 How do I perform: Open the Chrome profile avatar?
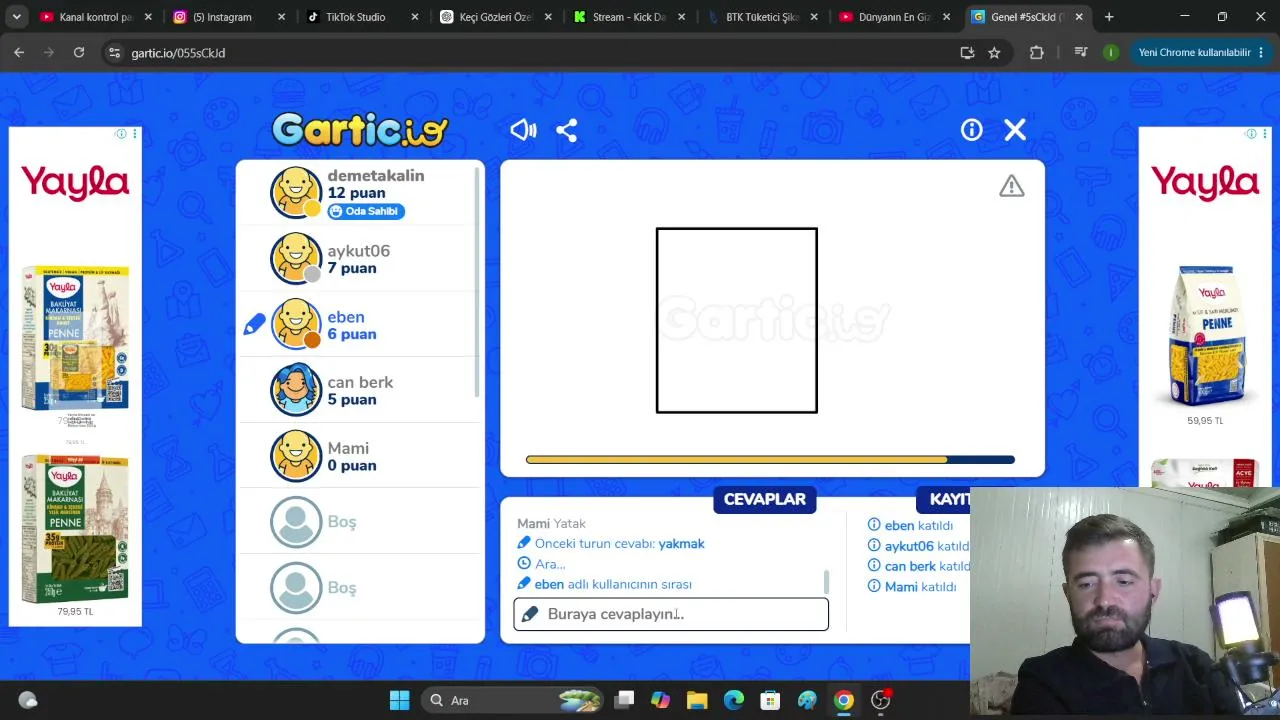coord(1110,53)
